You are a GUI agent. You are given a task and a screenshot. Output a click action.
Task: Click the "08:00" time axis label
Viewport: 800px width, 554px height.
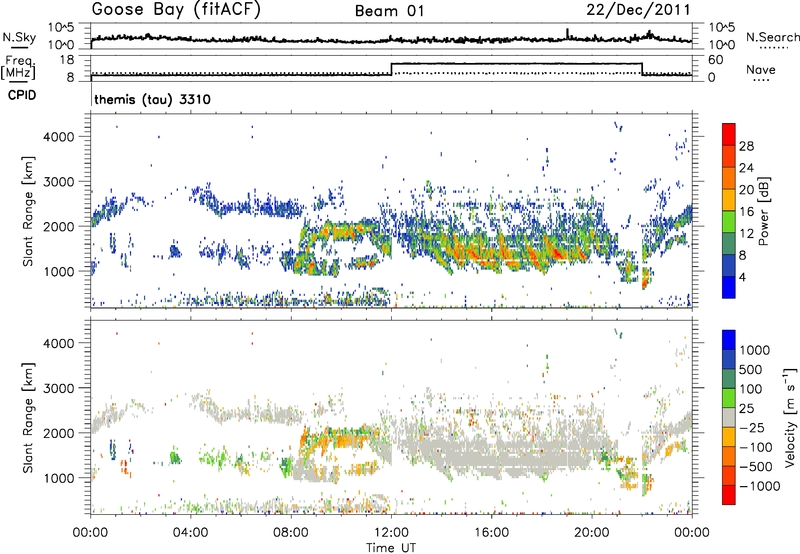click(291, 533)
